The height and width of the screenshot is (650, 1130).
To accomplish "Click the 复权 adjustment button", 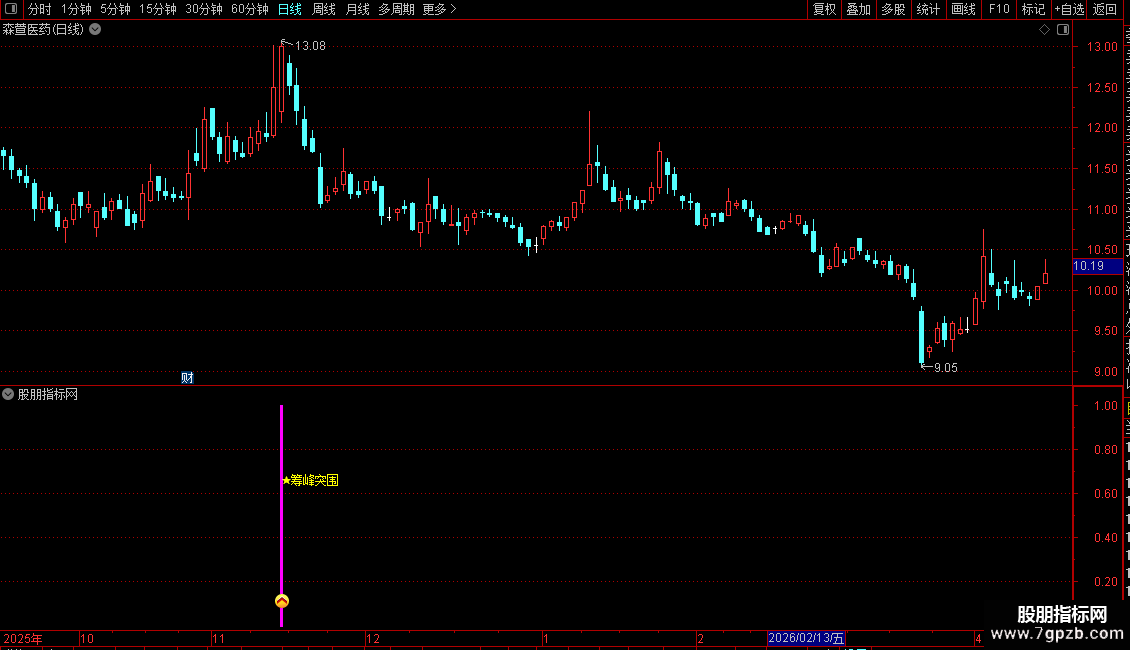I will tap(824, 9).
